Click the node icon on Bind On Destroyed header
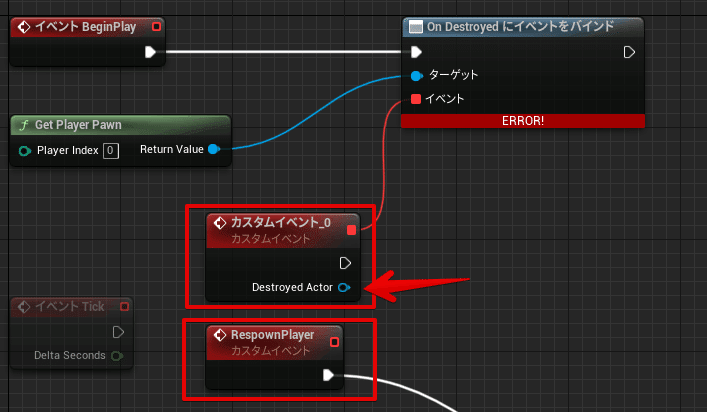The width and height of the screenshot is (707, 412). coord(415,27)
